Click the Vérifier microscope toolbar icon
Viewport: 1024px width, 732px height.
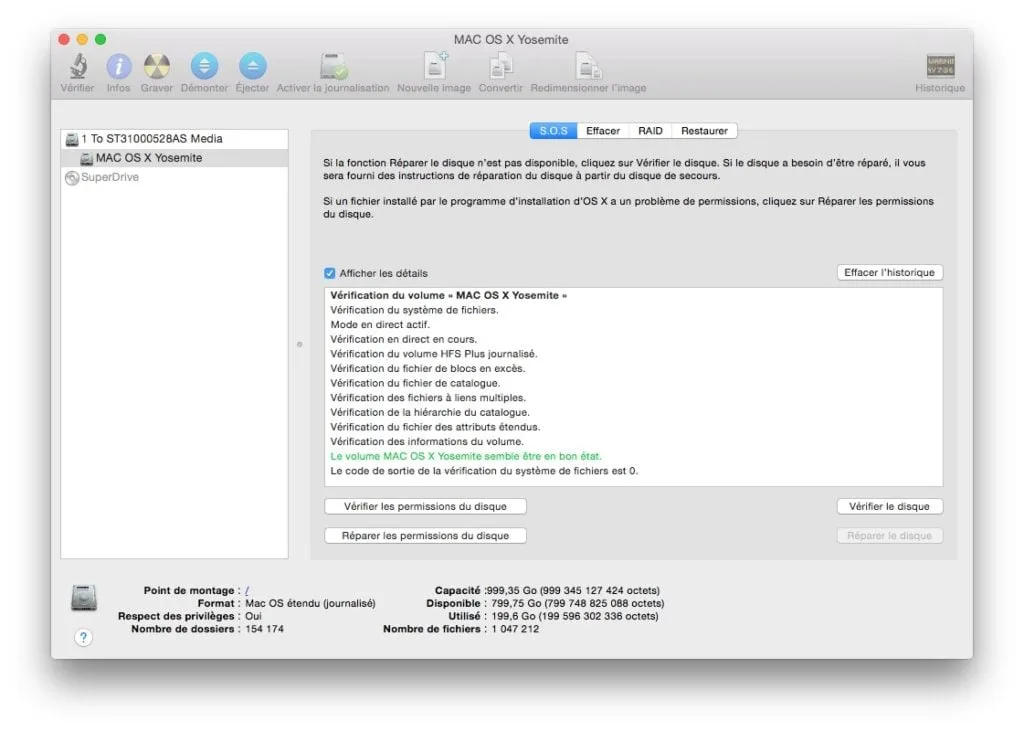tap(78, 66)
